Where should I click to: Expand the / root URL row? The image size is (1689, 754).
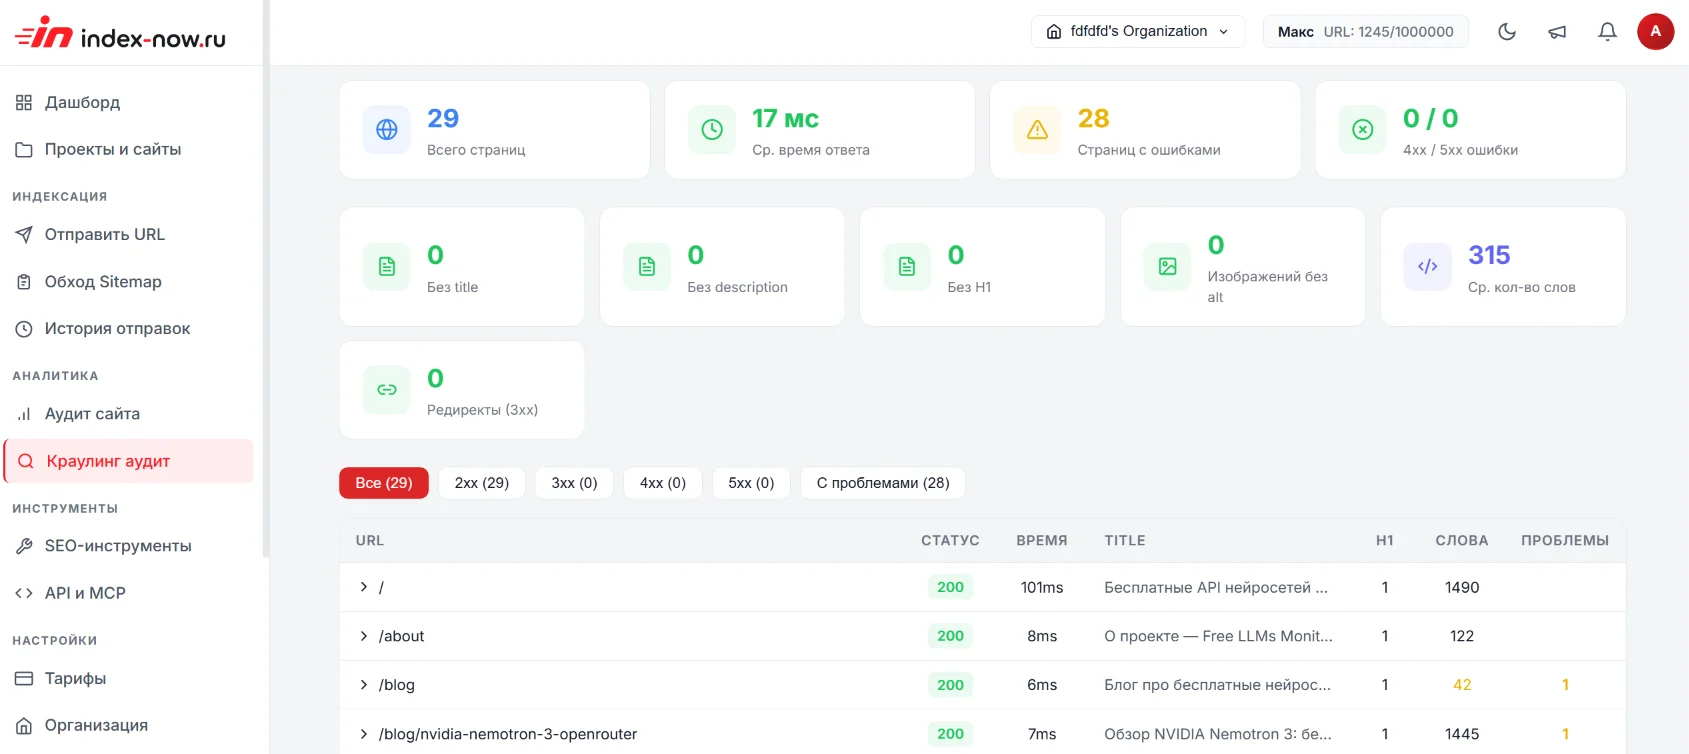[x=363, y=587]
